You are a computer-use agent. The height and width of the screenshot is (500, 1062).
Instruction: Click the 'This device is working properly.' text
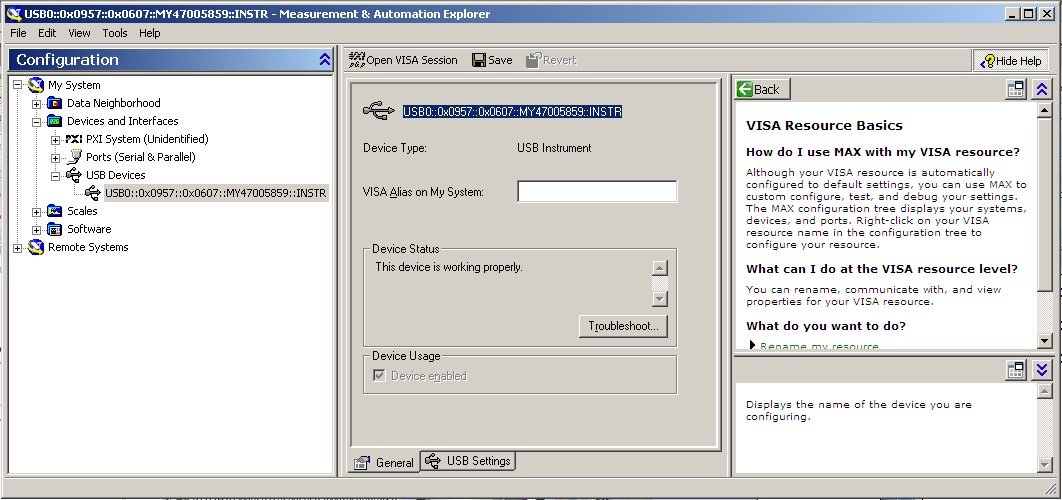pos(449,267)
